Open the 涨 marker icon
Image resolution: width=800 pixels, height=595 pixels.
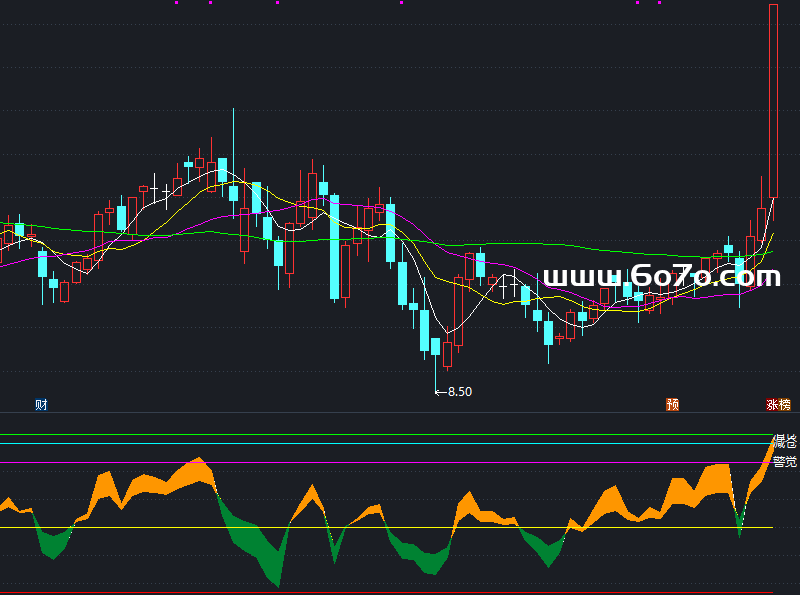[772, 405]
